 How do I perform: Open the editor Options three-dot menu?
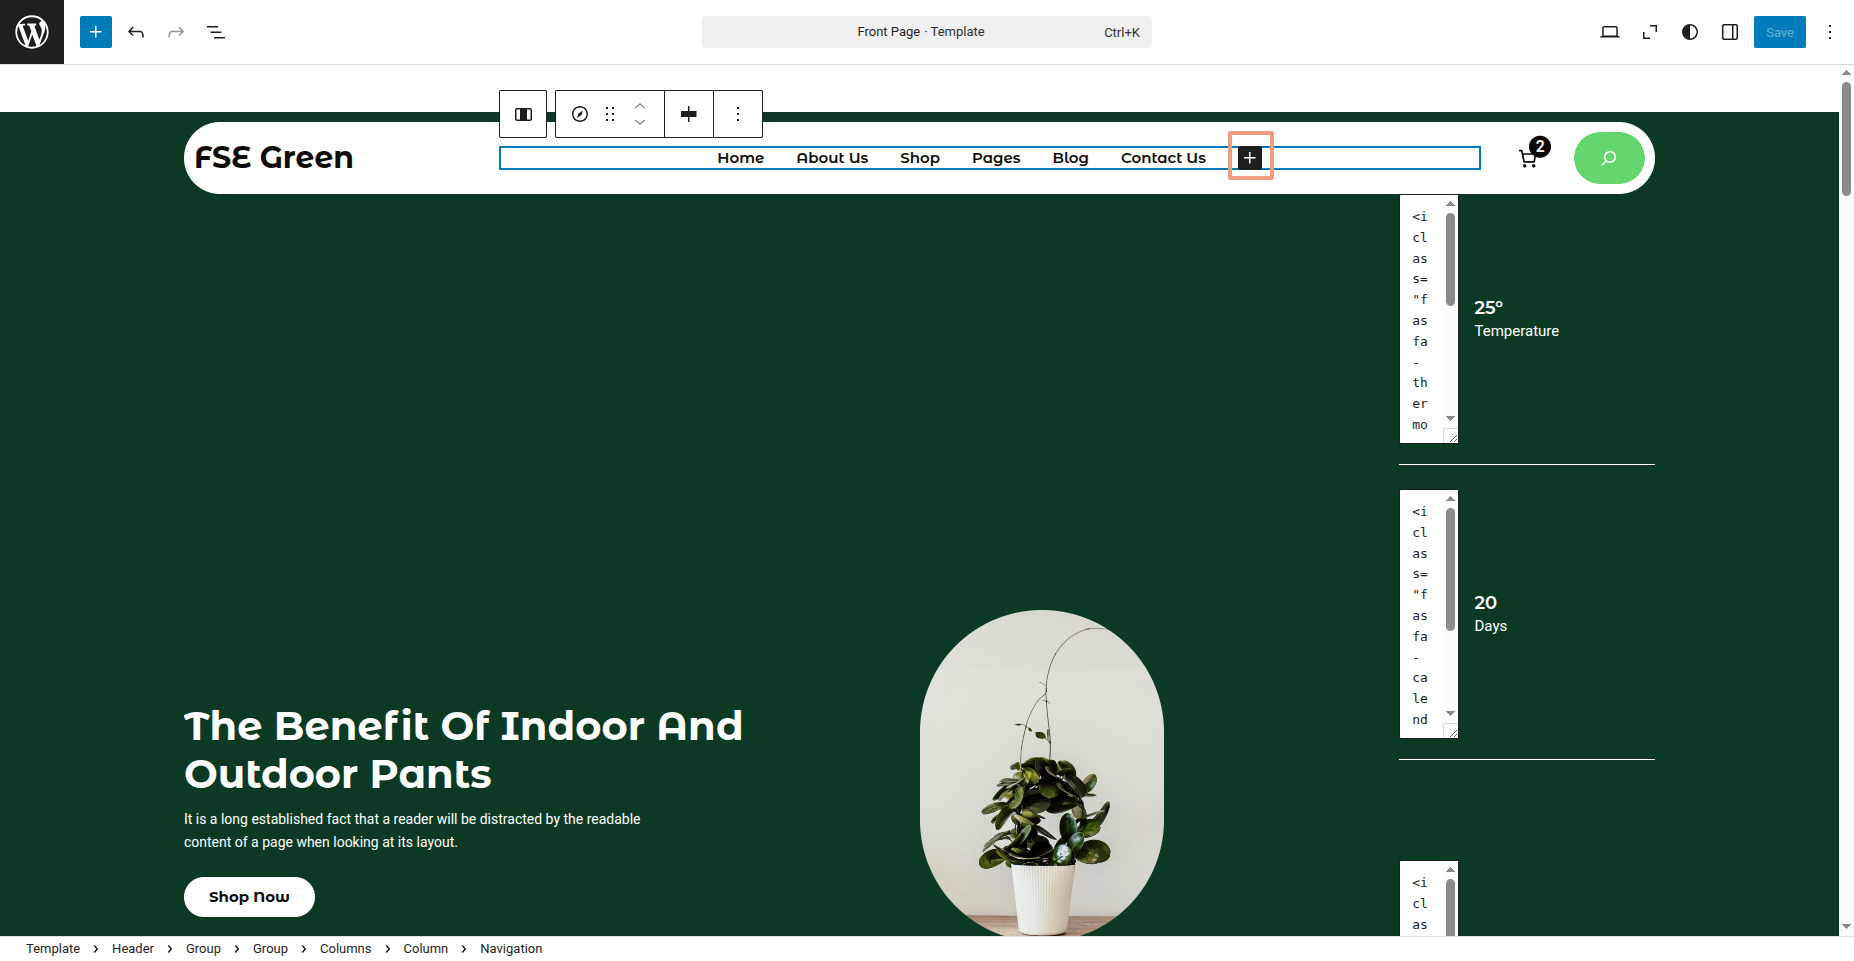pos(1830,32)
